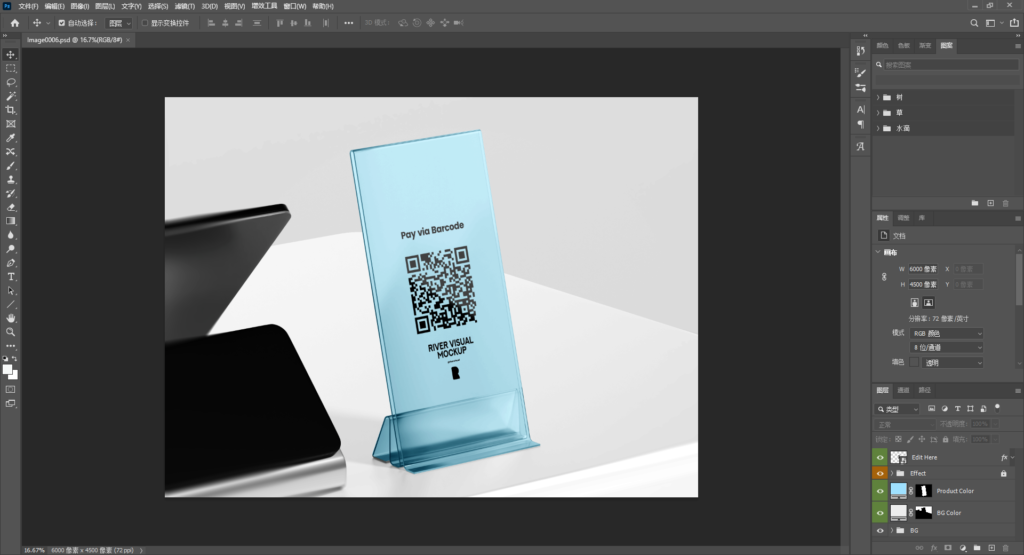Expand the 水滴 pattern folder
The width and height of the screenshot is (1024, 555).
tap(878, 129)
